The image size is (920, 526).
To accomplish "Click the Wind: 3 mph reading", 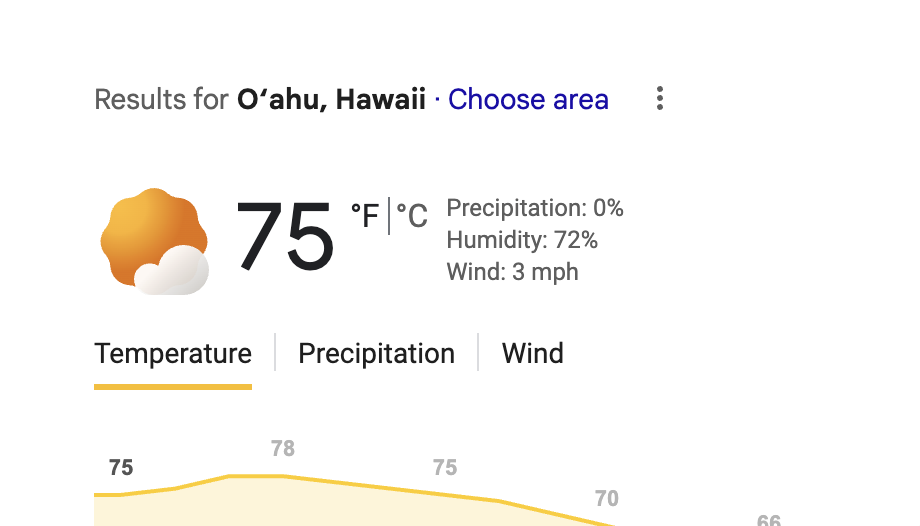I will pos(512,272).
